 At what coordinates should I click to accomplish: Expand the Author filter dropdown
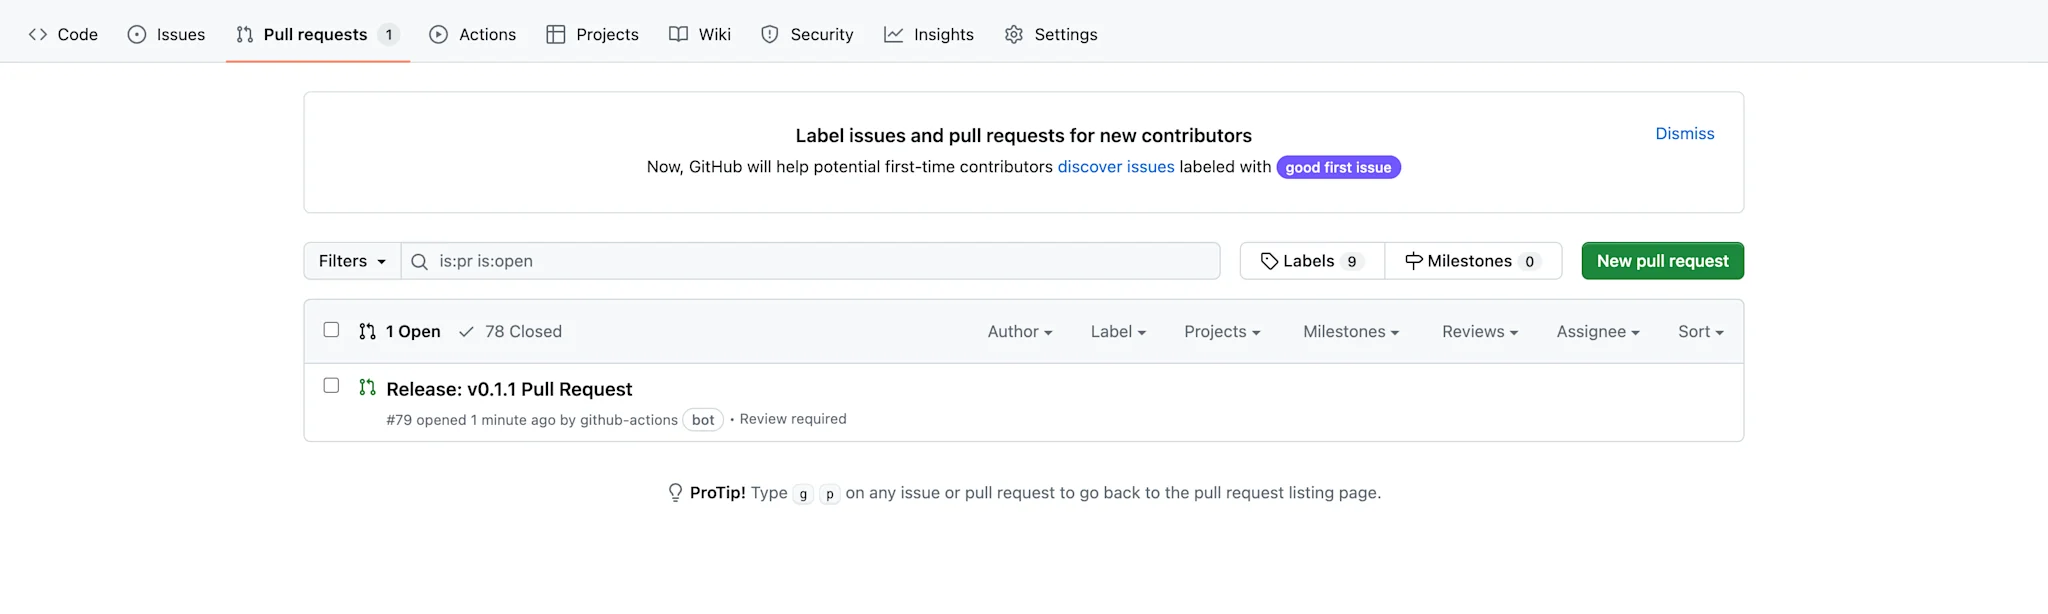[x=1020, y=331]
